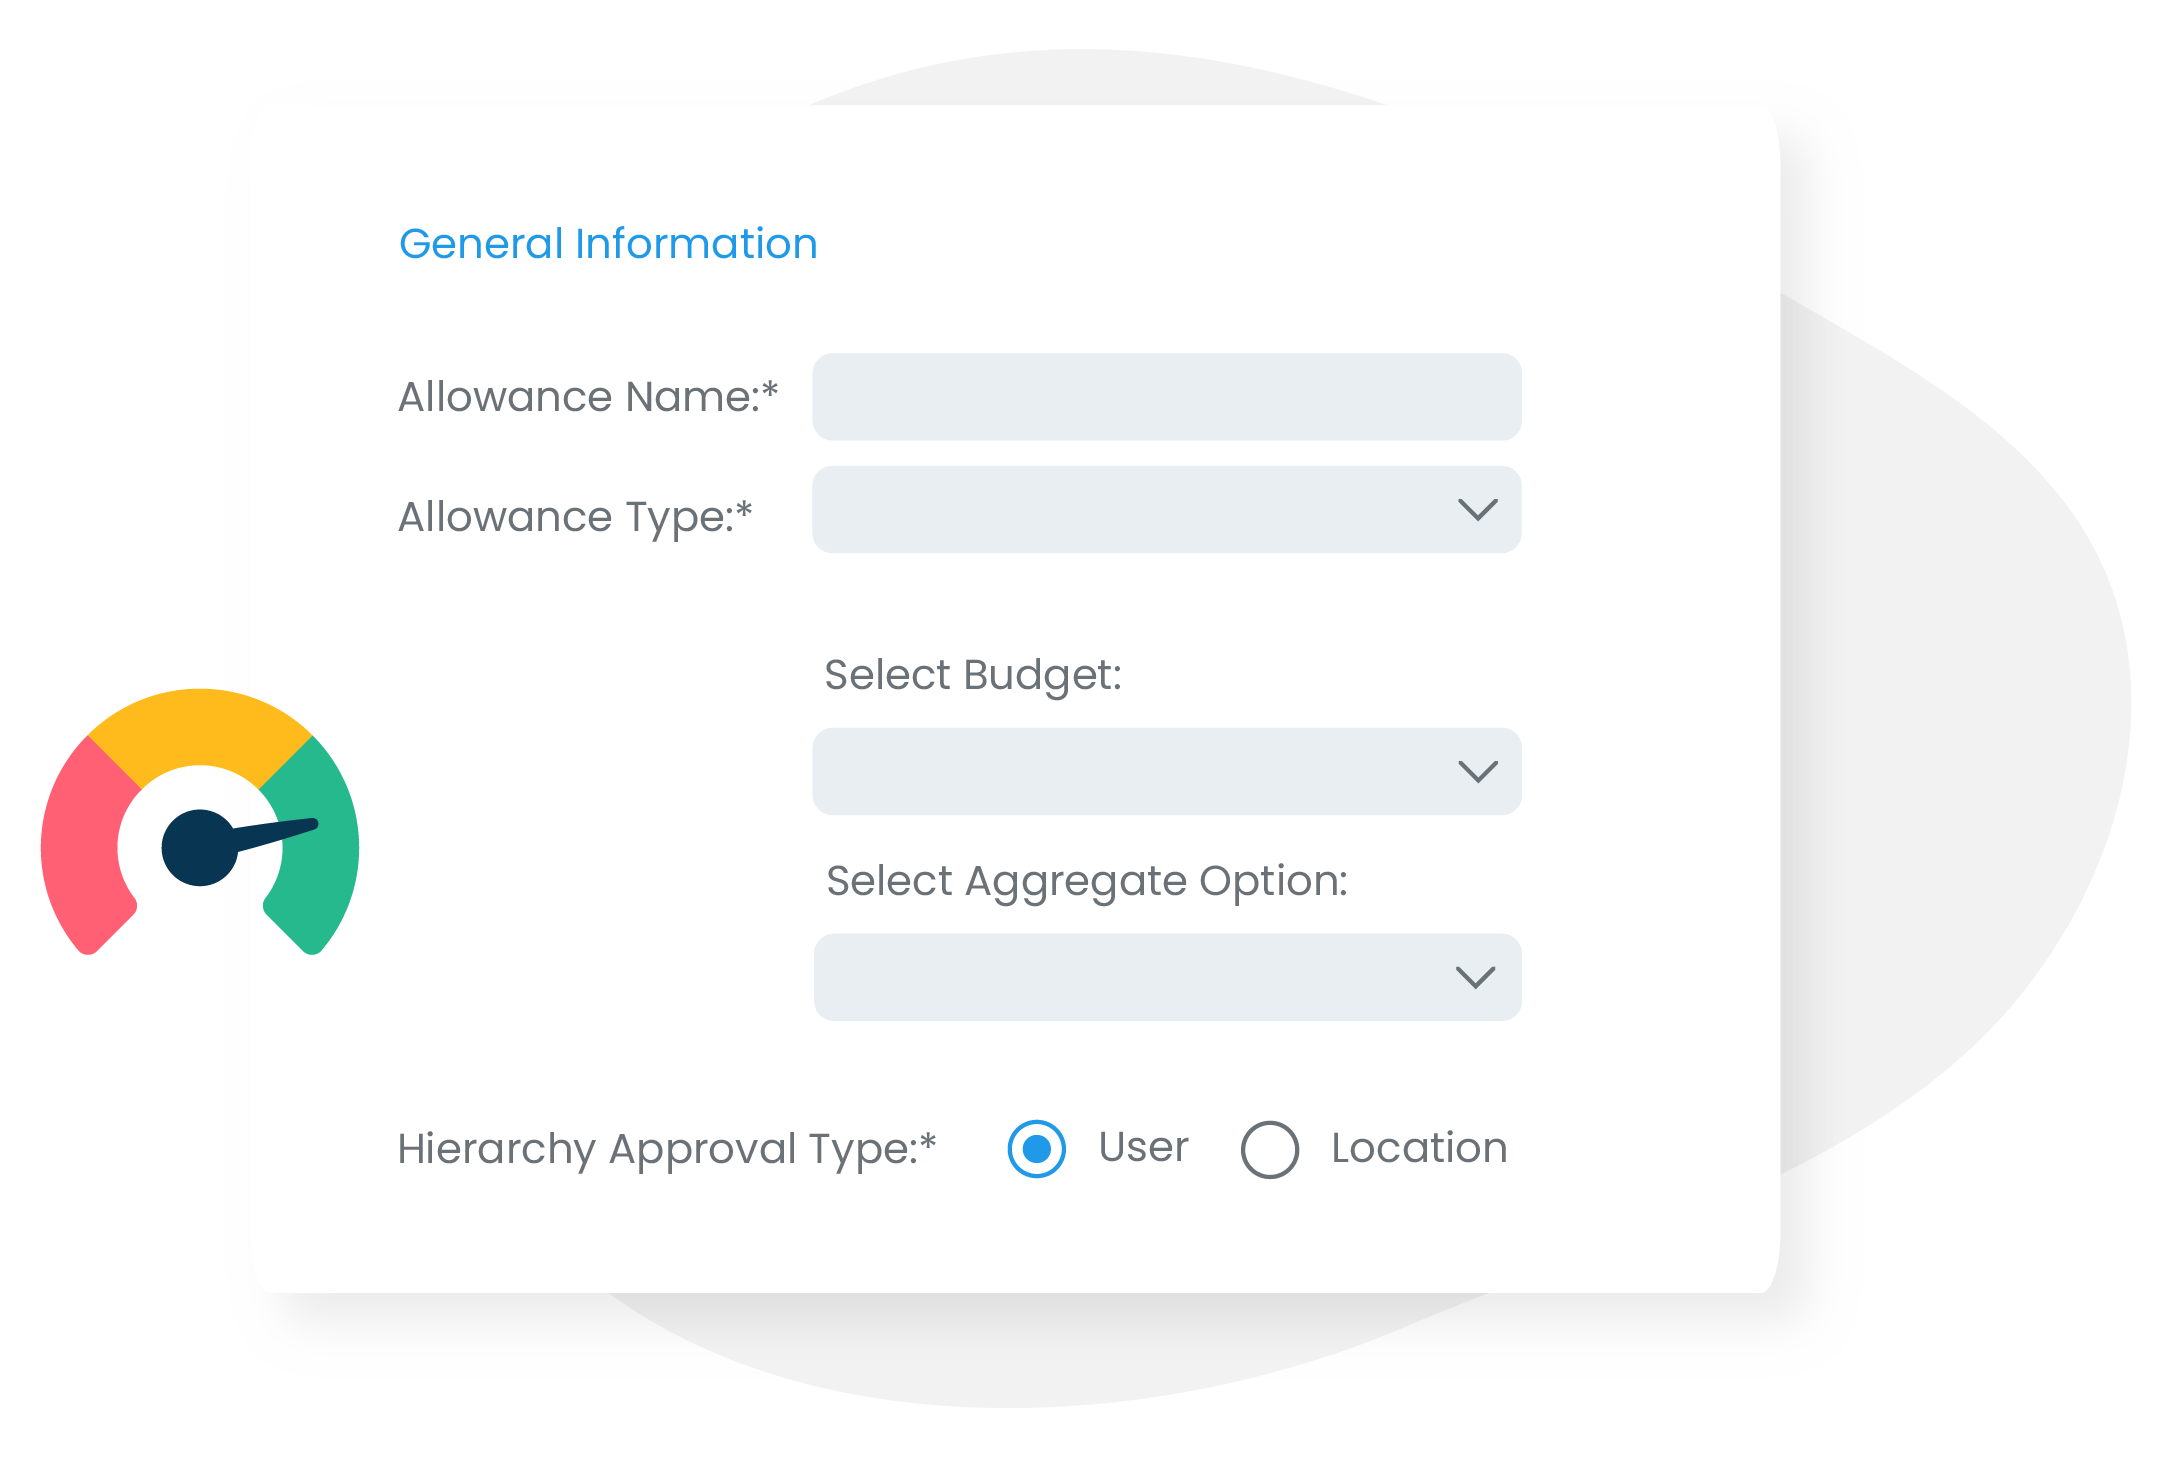
Task: Click the Allowance Name label
Action: [x=587, y=397]
